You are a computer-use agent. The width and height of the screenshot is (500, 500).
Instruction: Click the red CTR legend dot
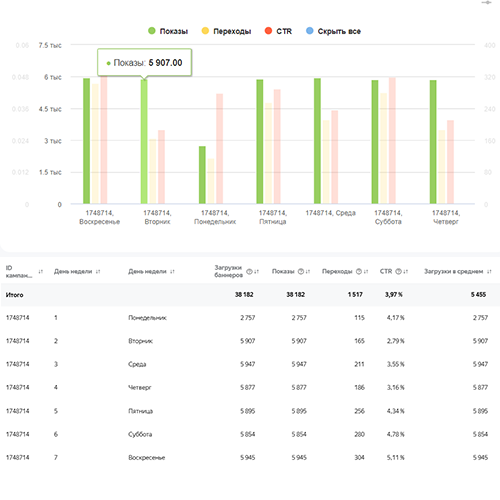[268, 31]
